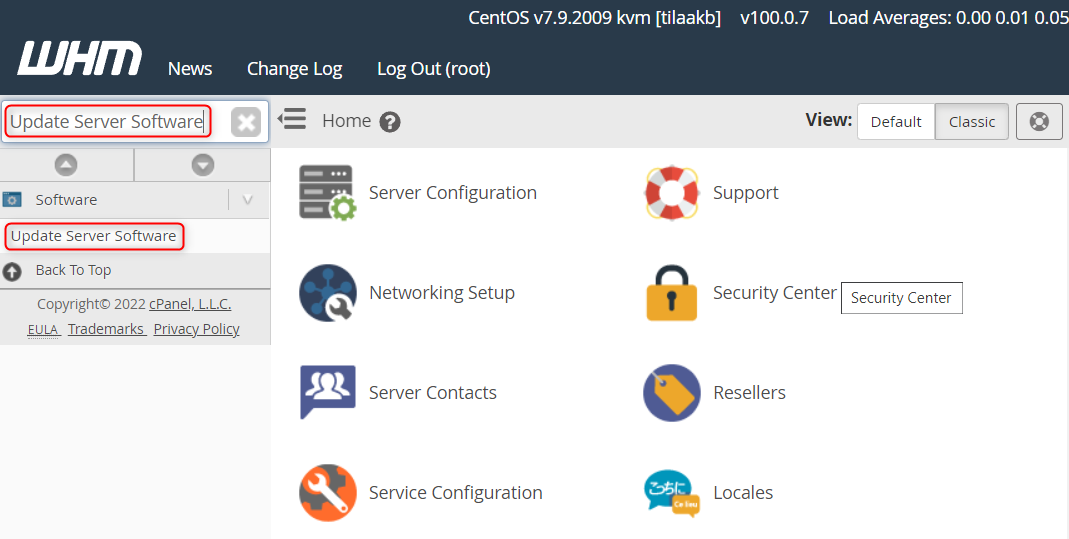The image size is (1069, 539).
Task: Open the Resellers text link
Action: click(749, 392)
